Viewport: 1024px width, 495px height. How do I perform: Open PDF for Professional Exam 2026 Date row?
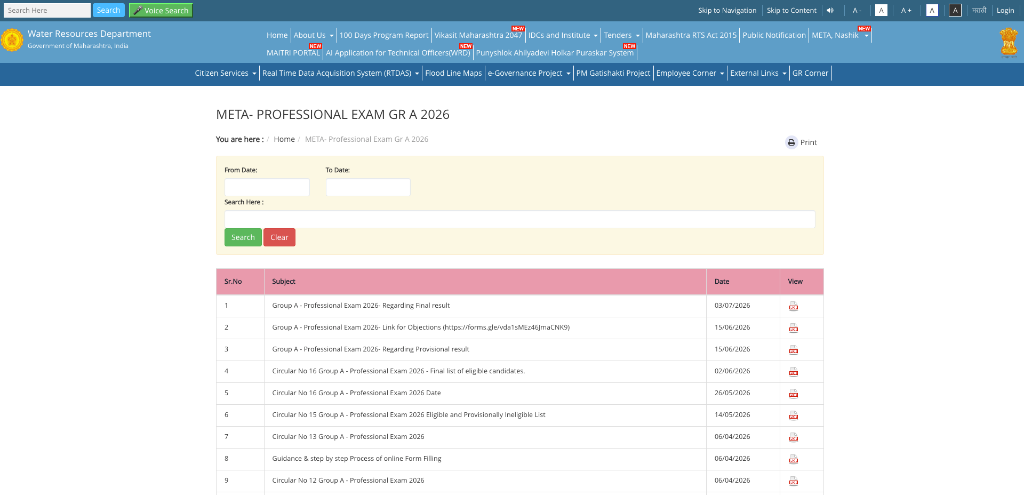point(793,394)
